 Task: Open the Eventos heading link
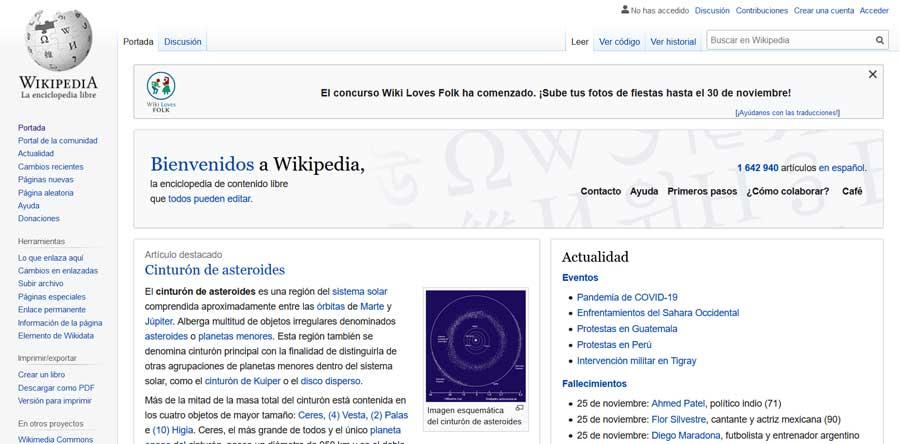[580, 278]
